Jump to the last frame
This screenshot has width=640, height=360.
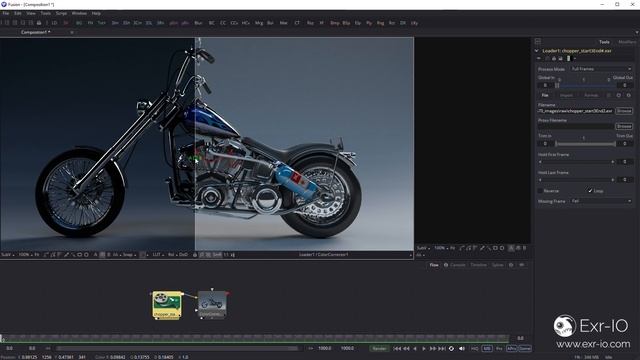coord(442,349)
